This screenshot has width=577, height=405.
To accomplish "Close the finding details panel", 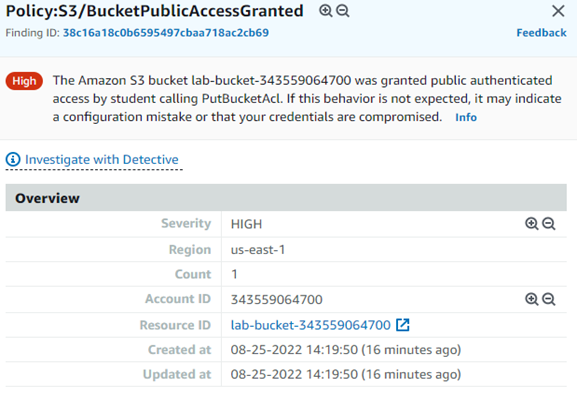I will pos(558,11).
